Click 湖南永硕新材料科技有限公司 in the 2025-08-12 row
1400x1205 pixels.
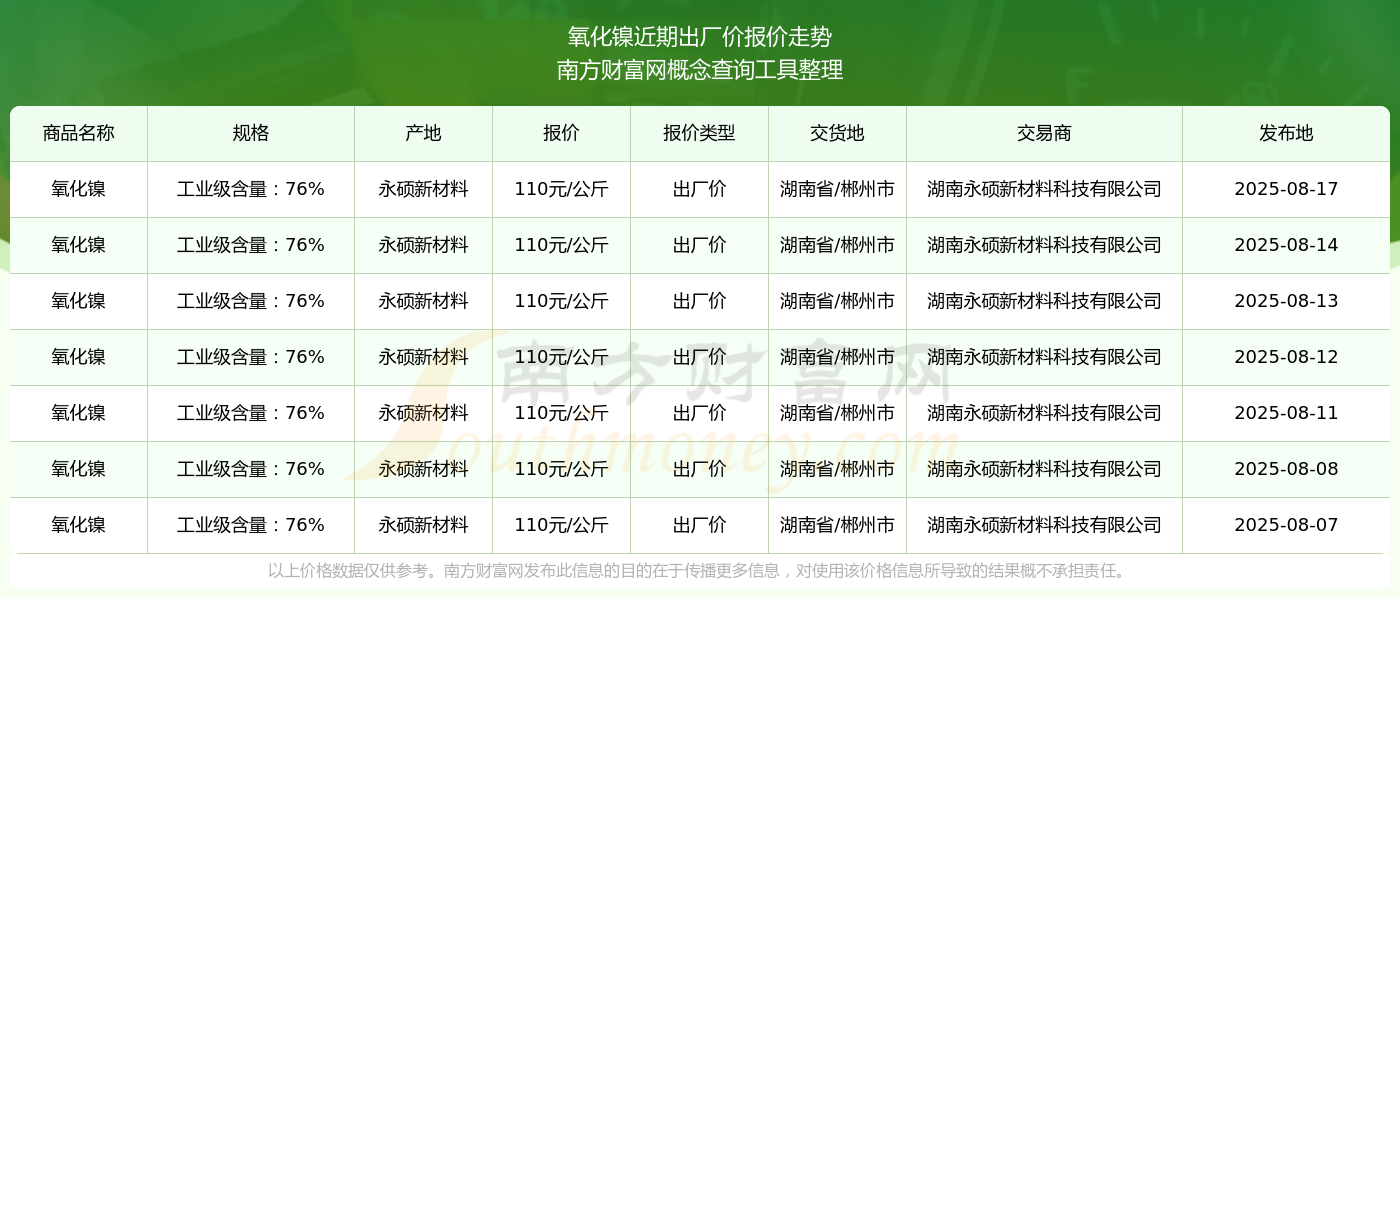tap(1045, 357)
